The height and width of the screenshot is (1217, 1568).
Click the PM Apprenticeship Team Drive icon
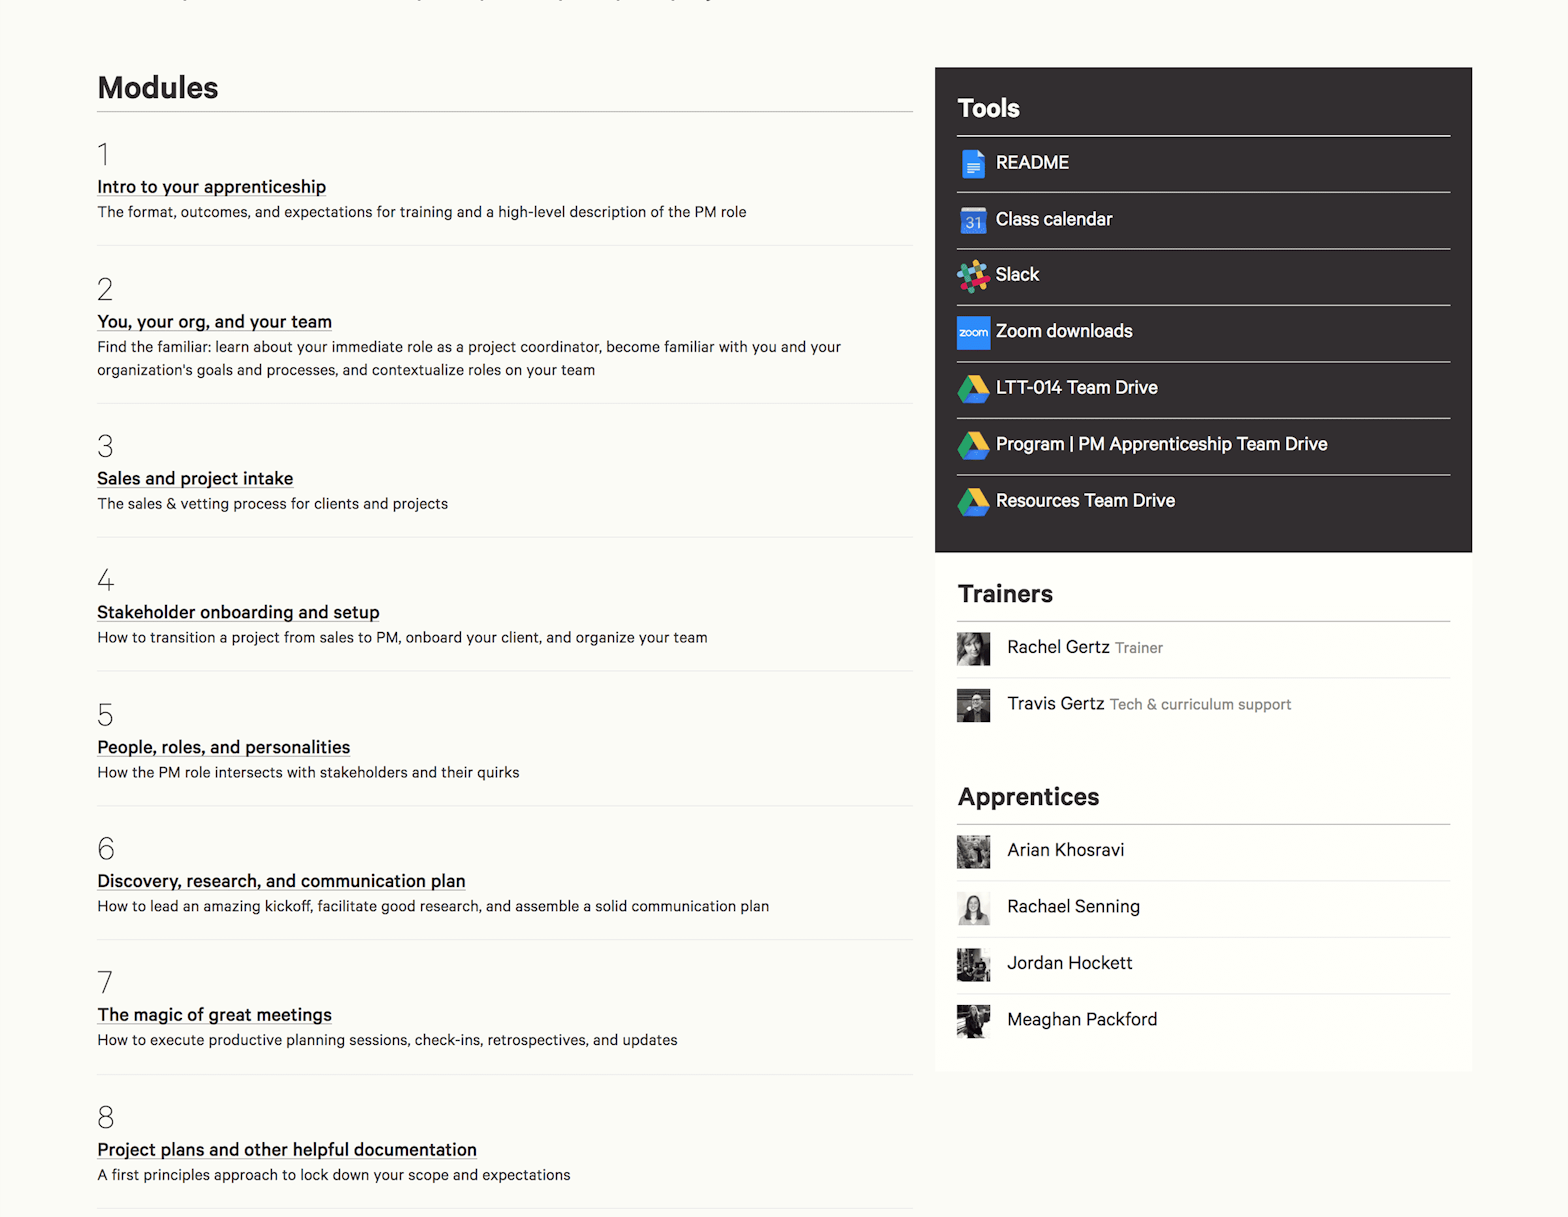pos(973,445)
